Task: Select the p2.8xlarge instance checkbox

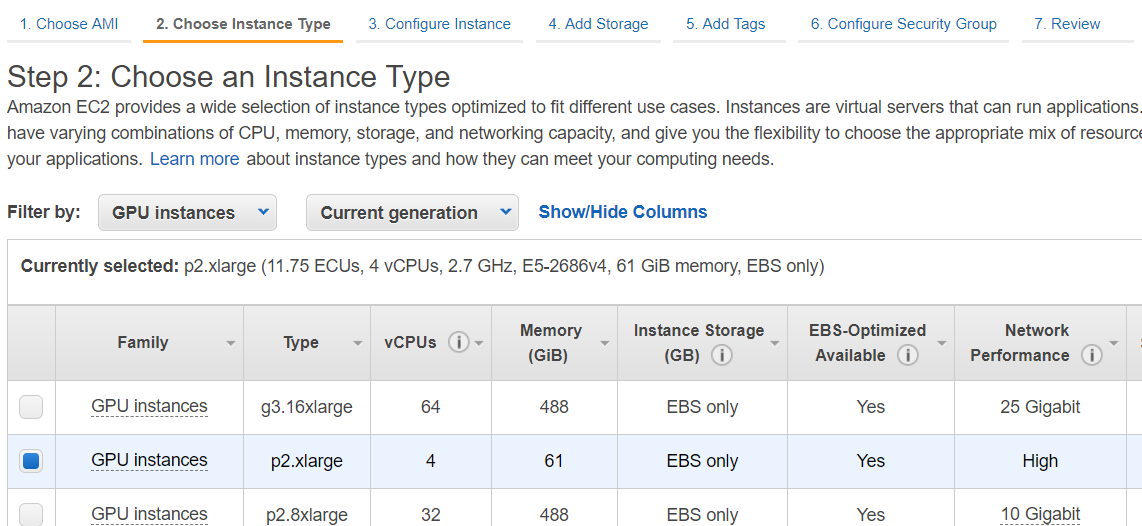Action: click(x=31, y=514)
